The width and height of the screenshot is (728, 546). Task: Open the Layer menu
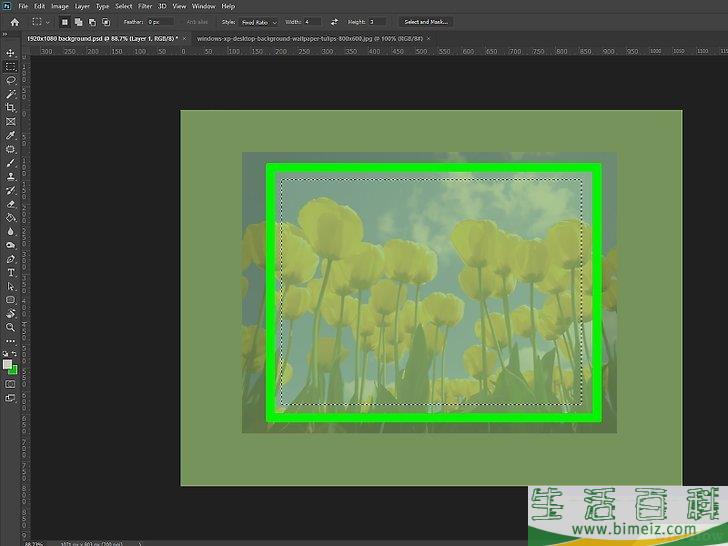82,6
